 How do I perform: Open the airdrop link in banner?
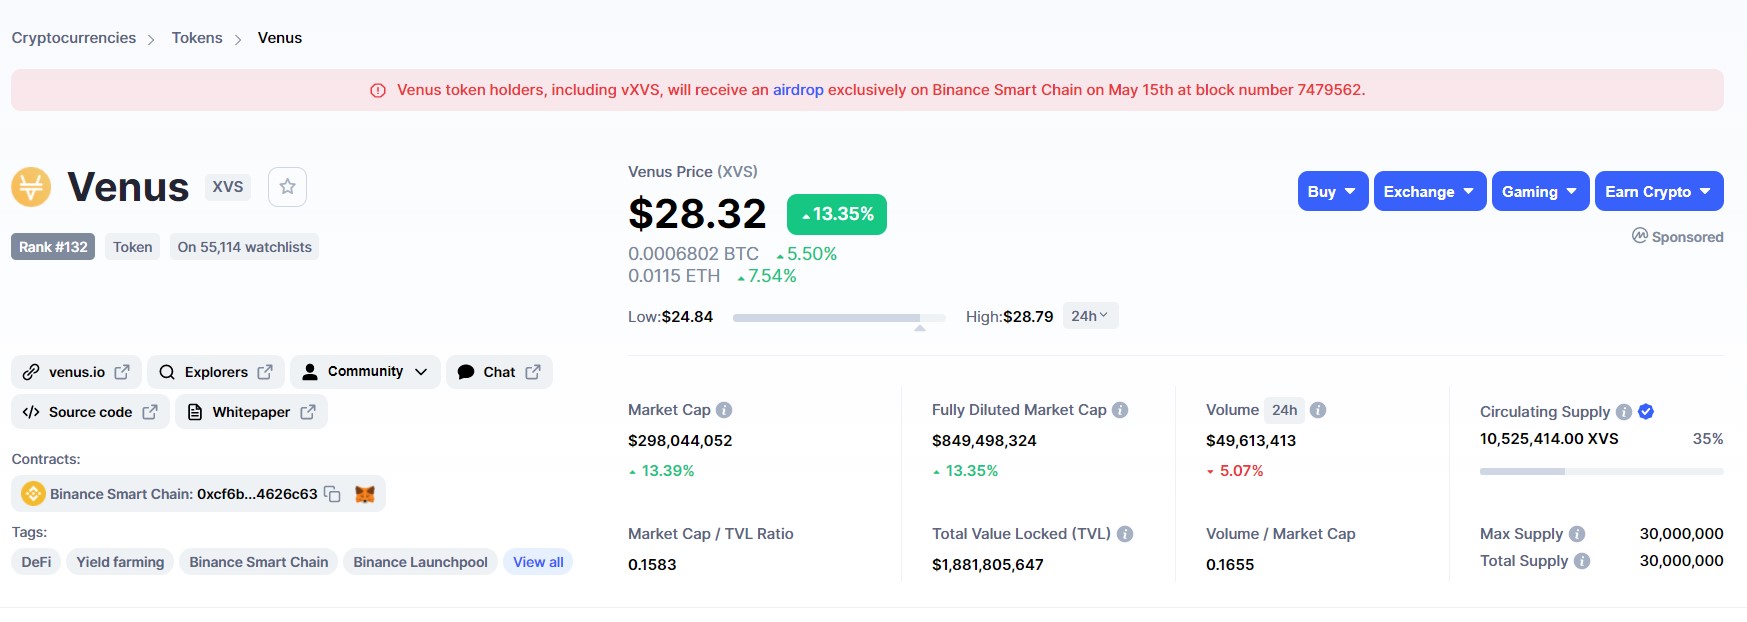[798, 90]
